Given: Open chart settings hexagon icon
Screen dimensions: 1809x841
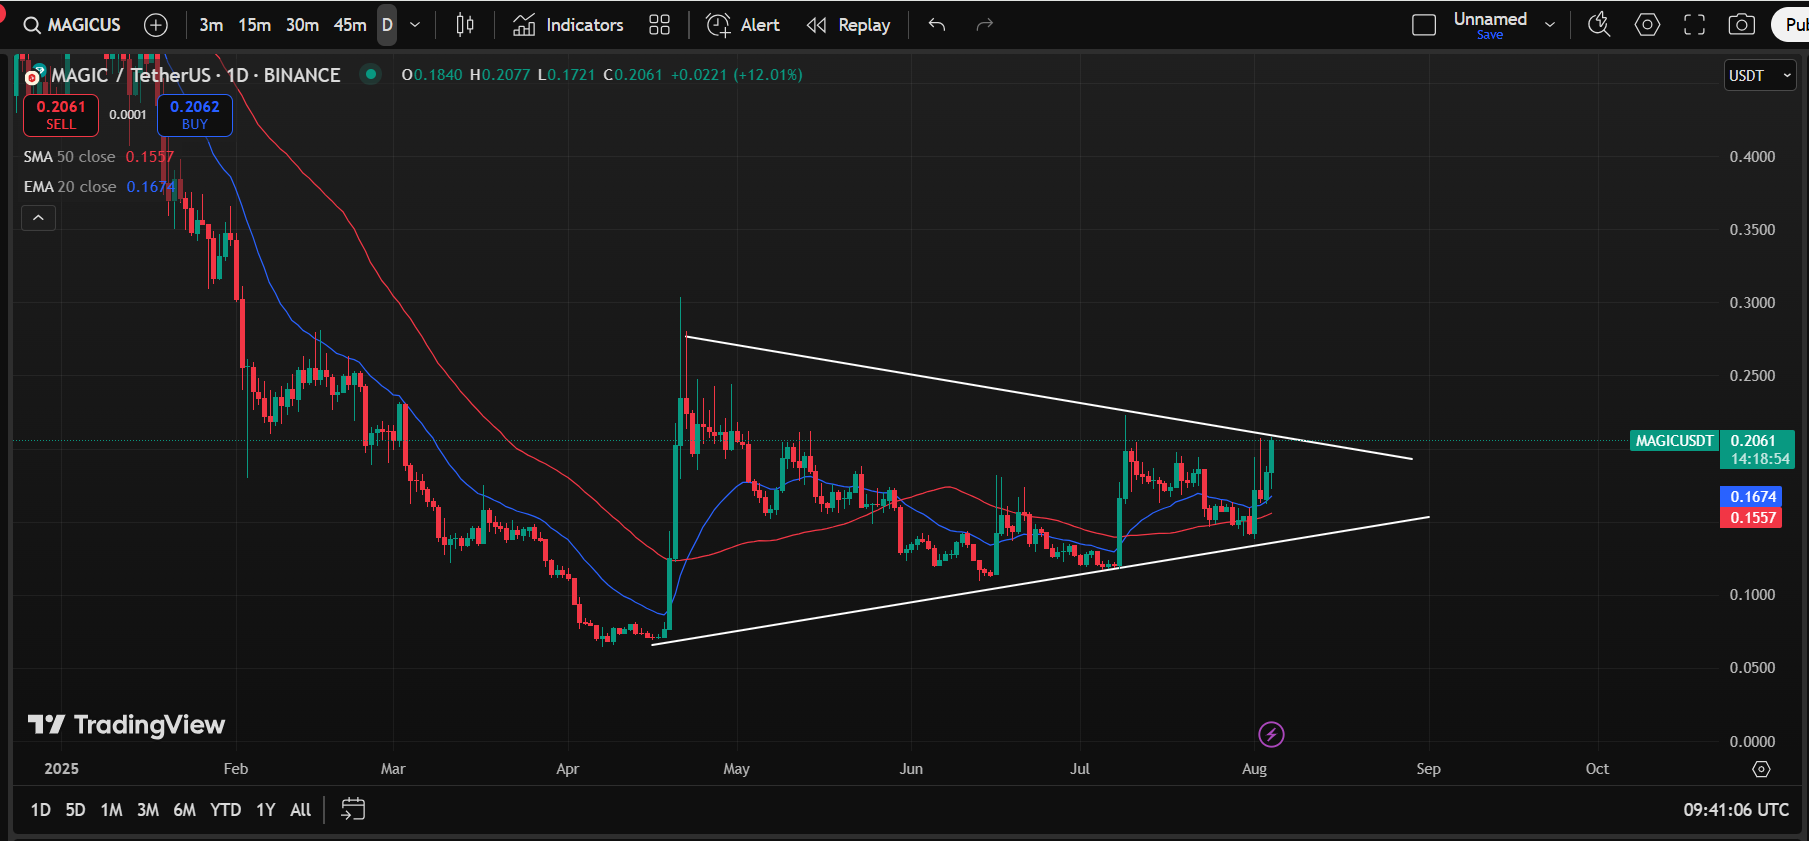Looking at the screenshot, I should click(x=1647, y=25).
